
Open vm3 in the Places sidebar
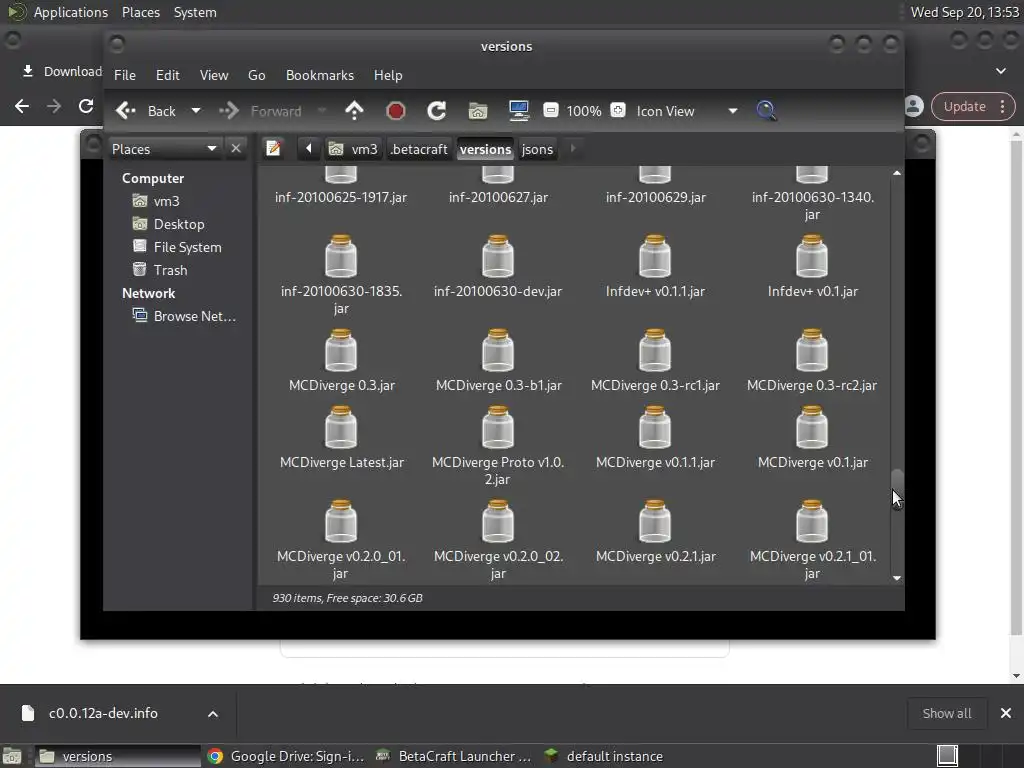coord(156,201)
